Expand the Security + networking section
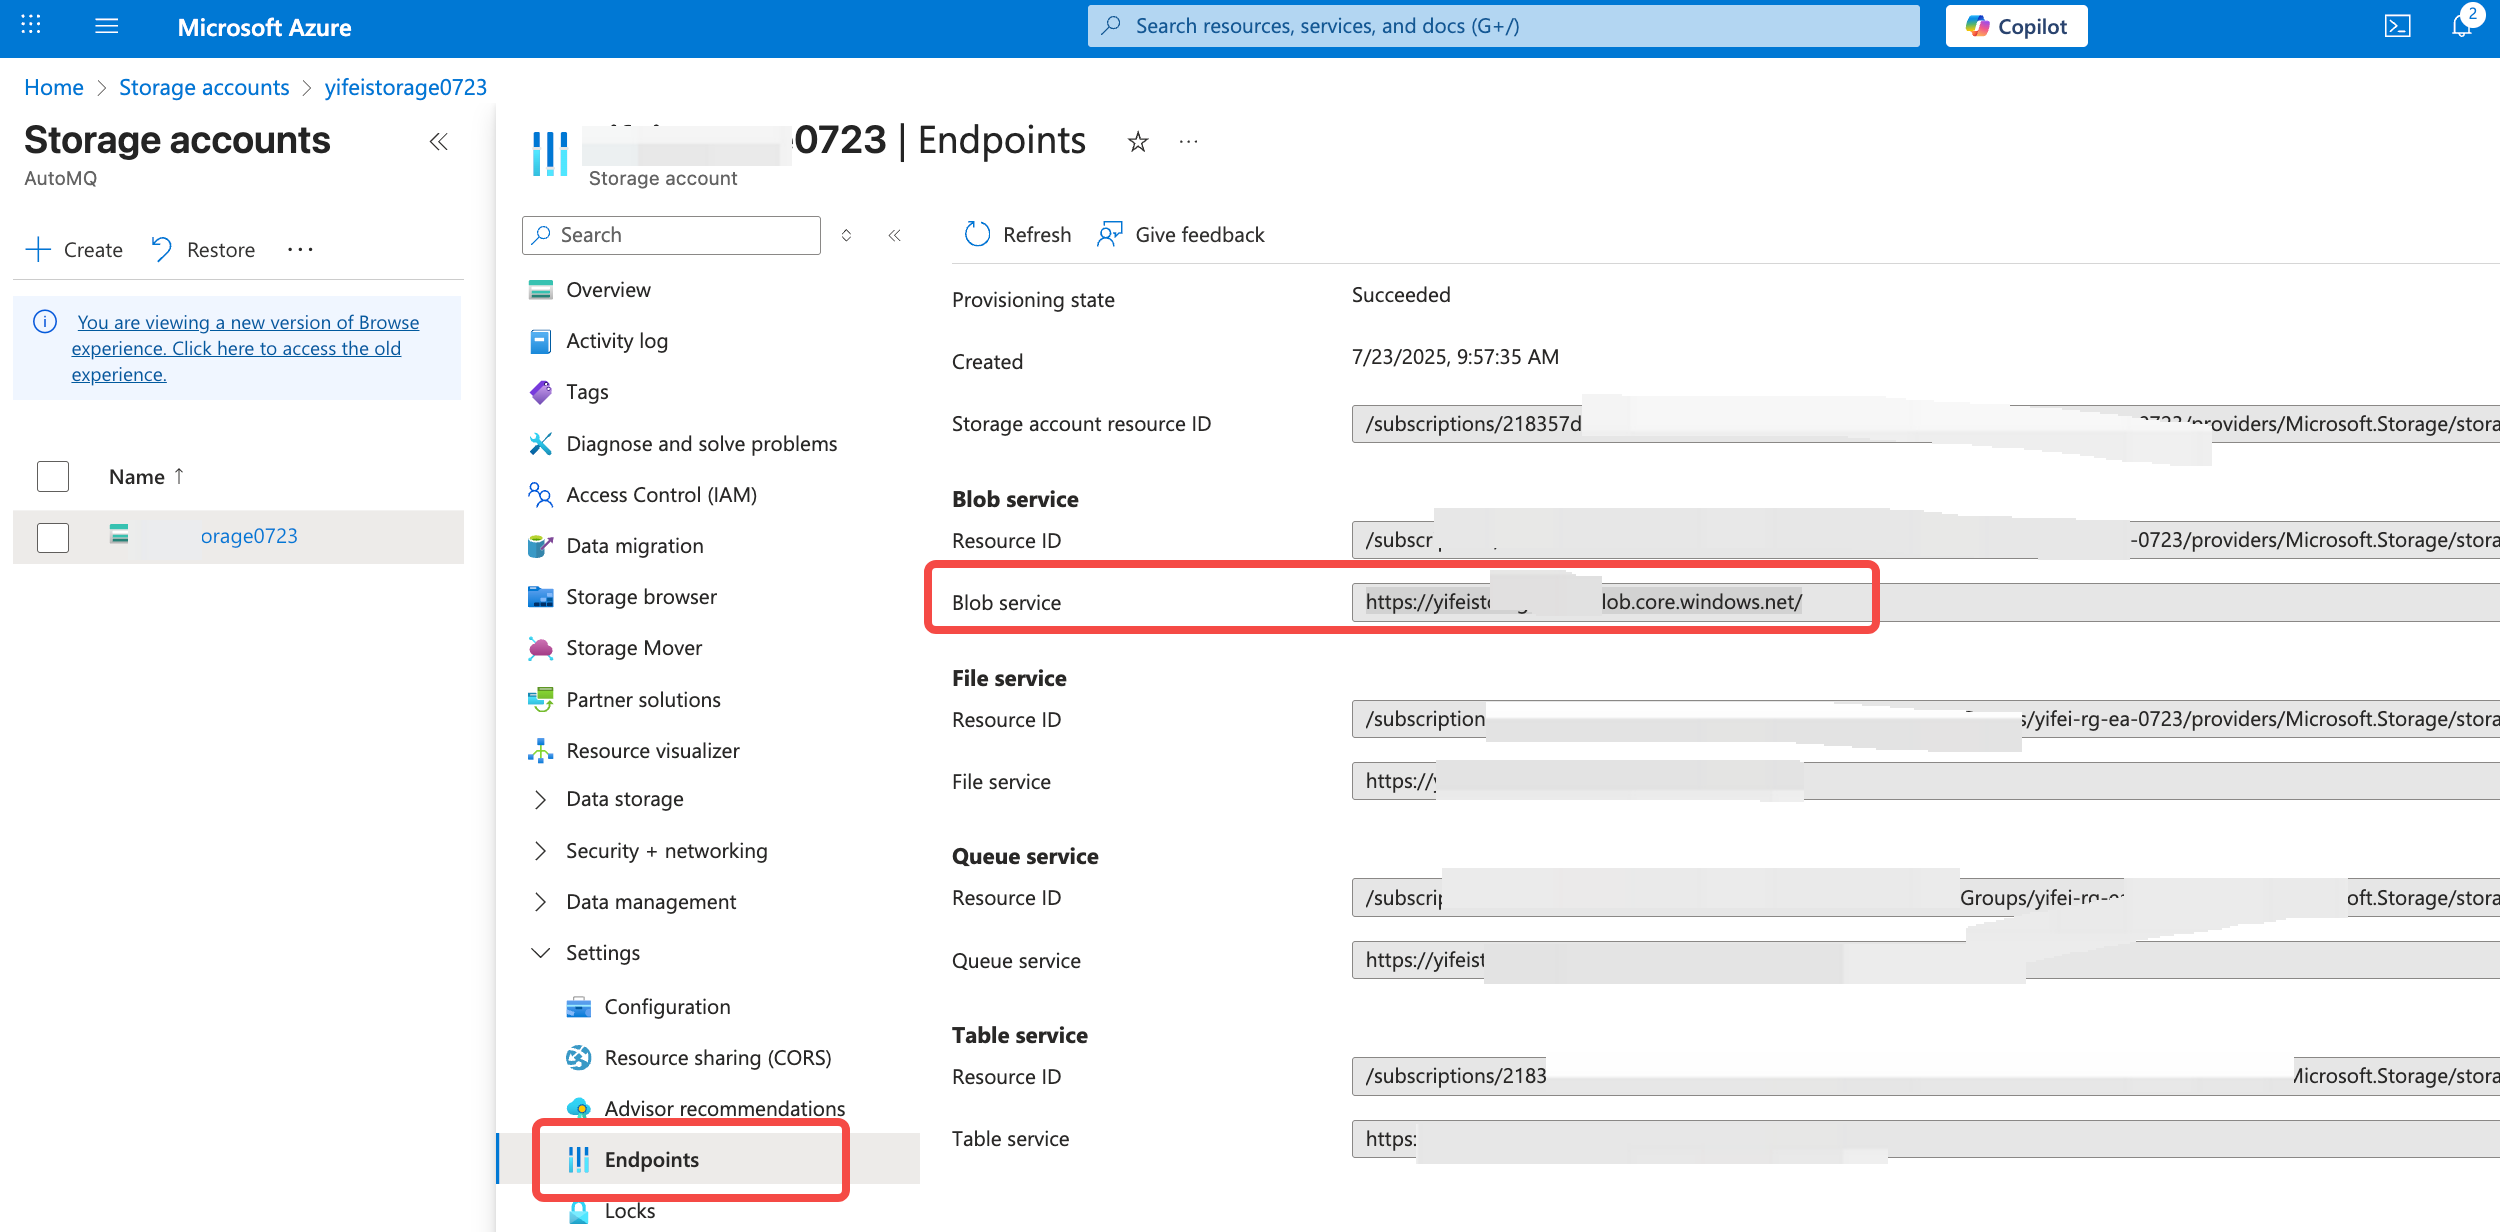Screen dimensions: 2500x1232 pyautogui.click(x=541, y=851)
